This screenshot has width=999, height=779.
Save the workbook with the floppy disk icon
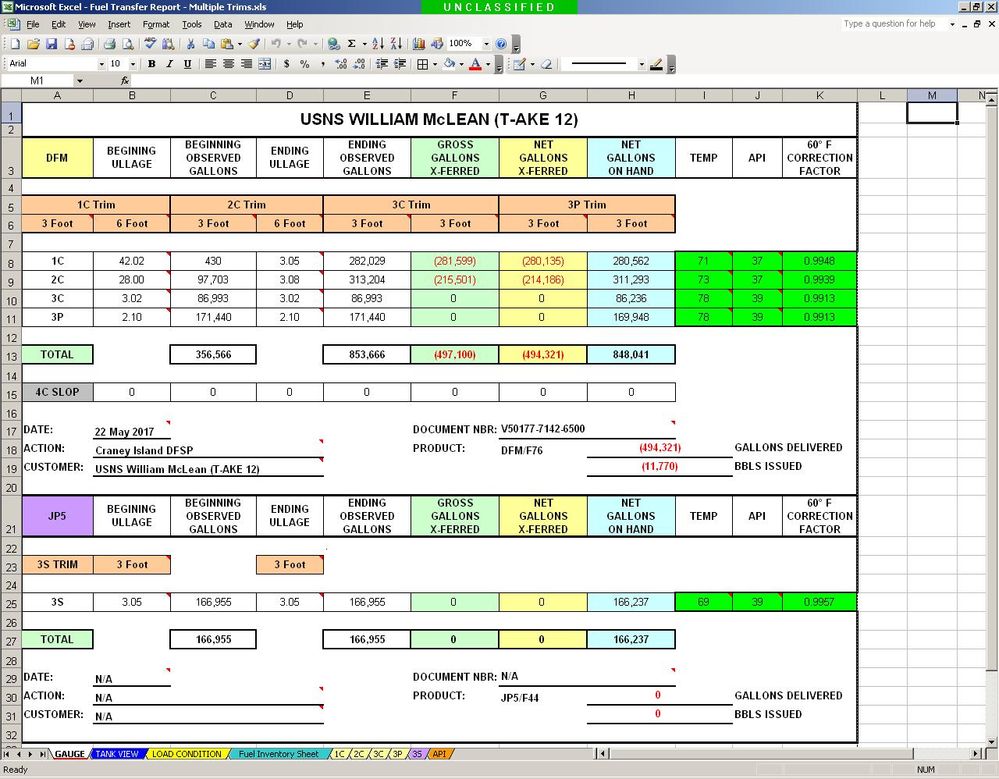52,44
